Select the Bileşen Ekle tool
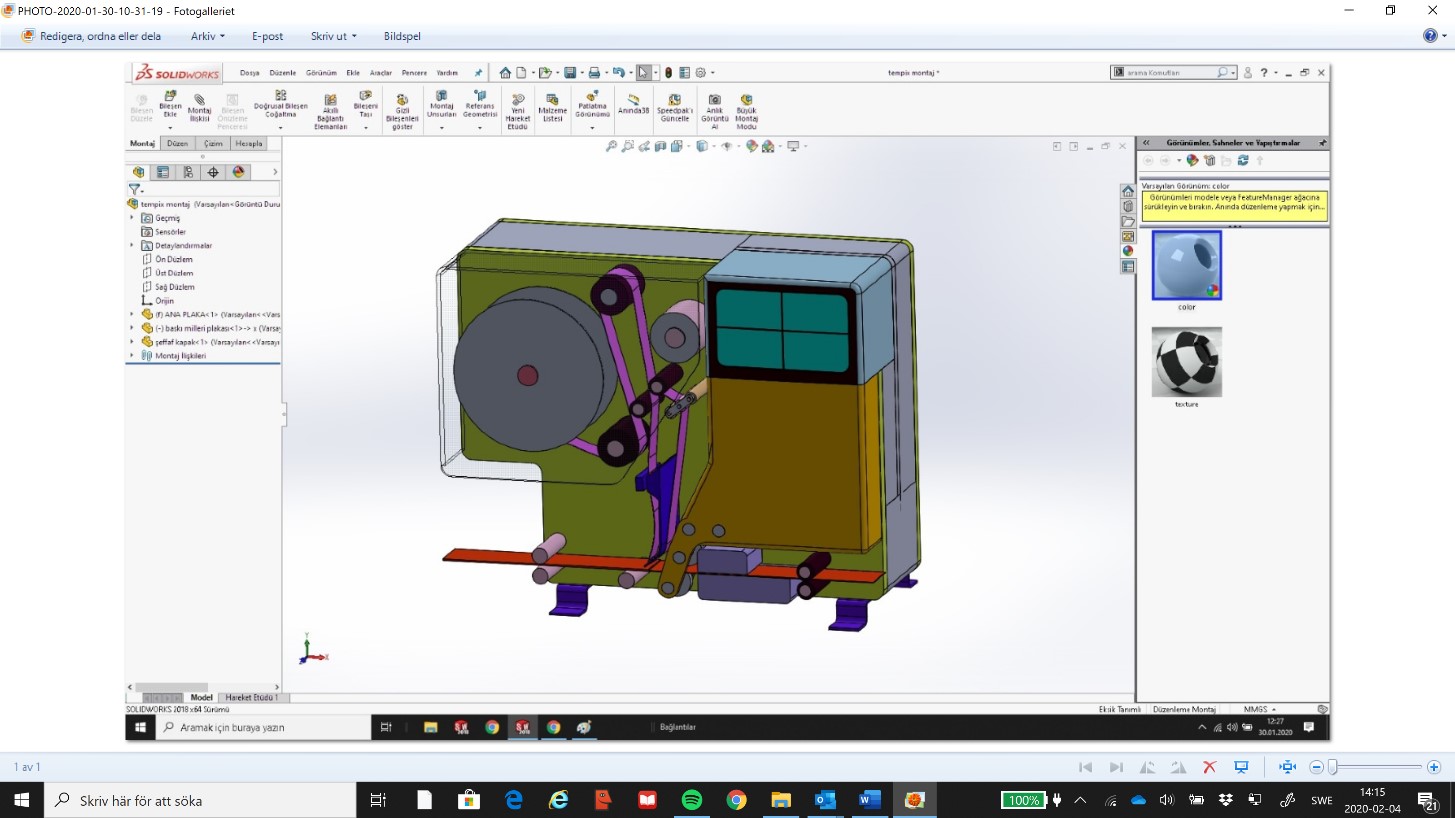 click(x=170, y=107)
